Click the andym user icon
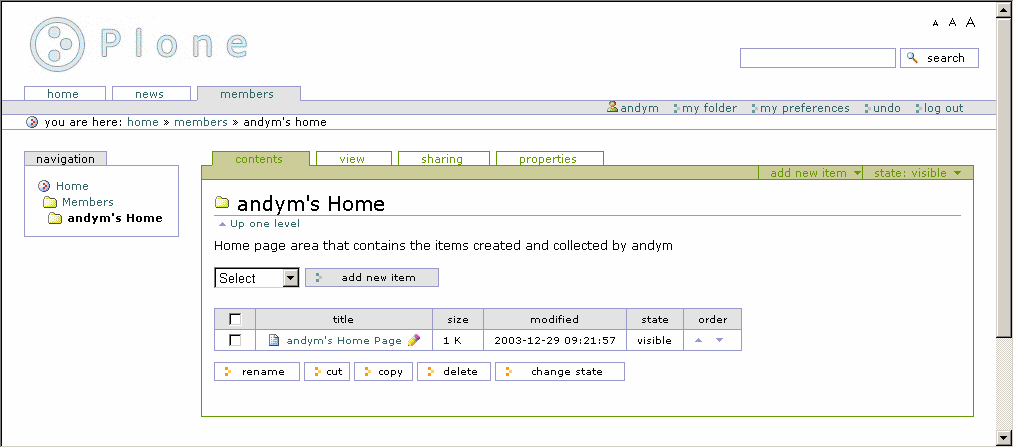Screen dimensions: 1014x448 (612, 108)
